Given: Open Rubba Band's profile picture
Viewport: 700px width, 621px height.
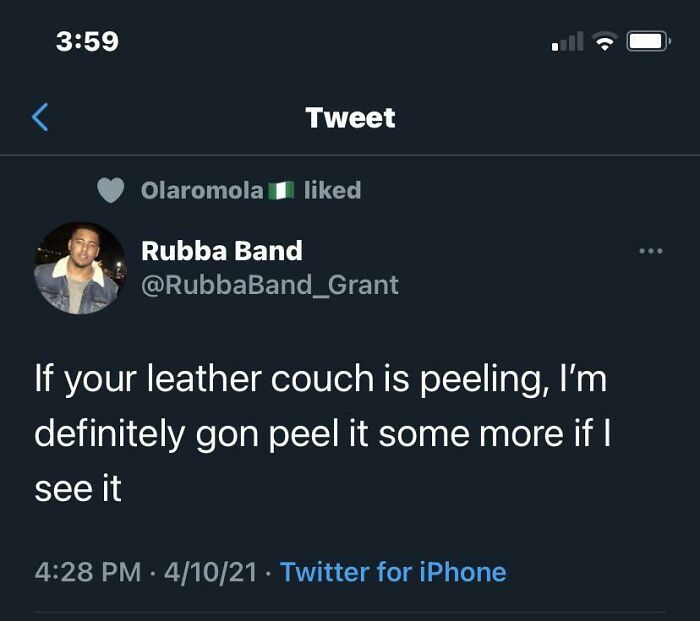Looking at the screenshot, I should tap(80, 268).
